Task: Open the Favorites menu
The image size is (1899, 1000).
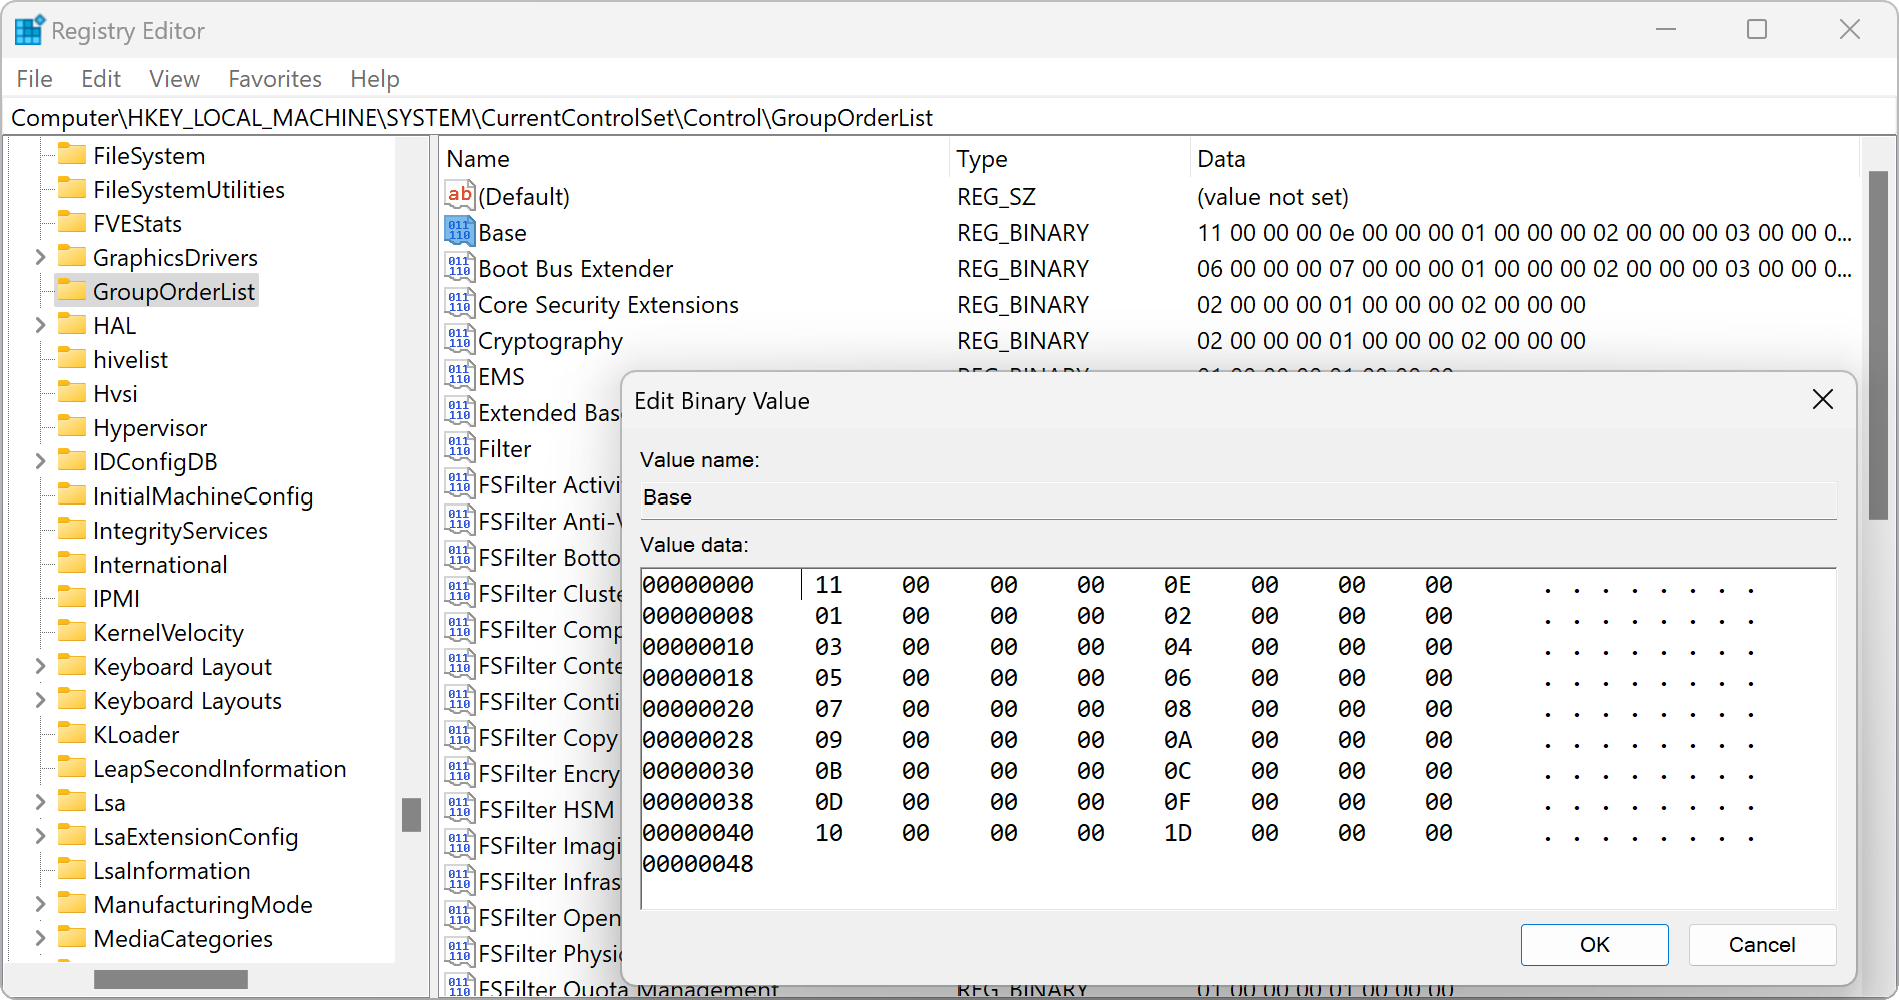Action: [x=275, y=79]
